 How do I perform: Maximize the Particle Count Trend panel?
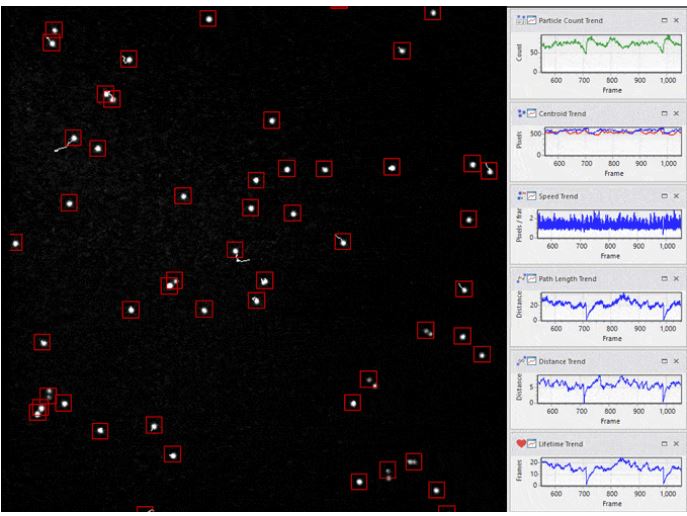(x=663, y=22)
